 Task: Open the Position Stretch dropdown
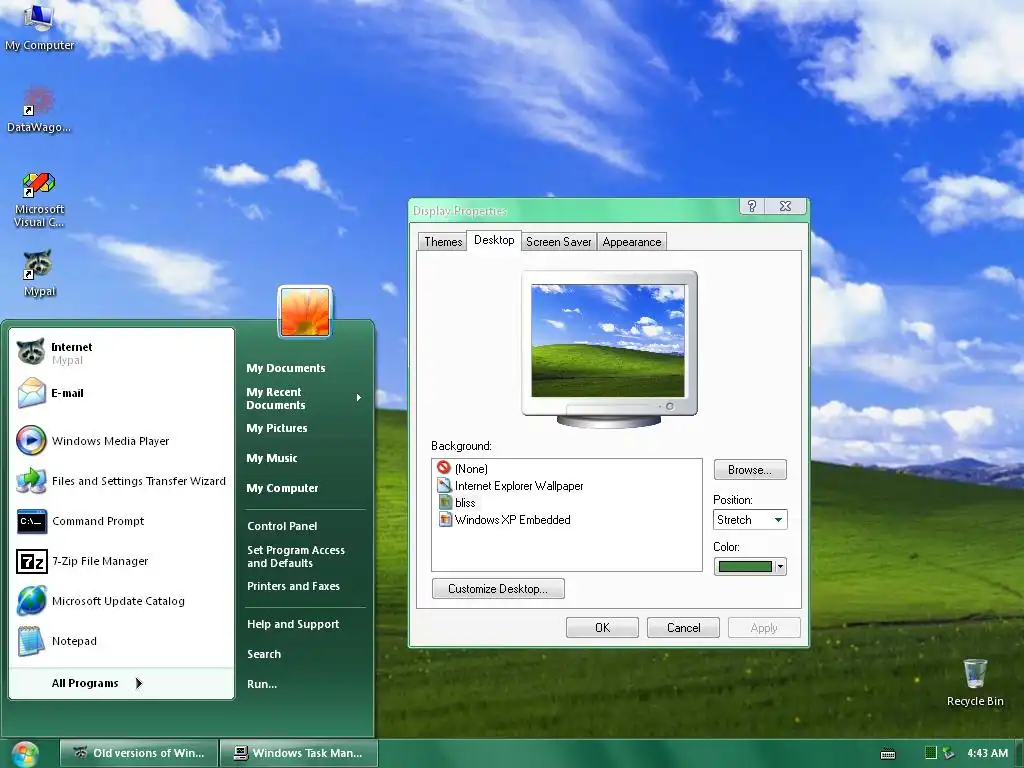750,520
